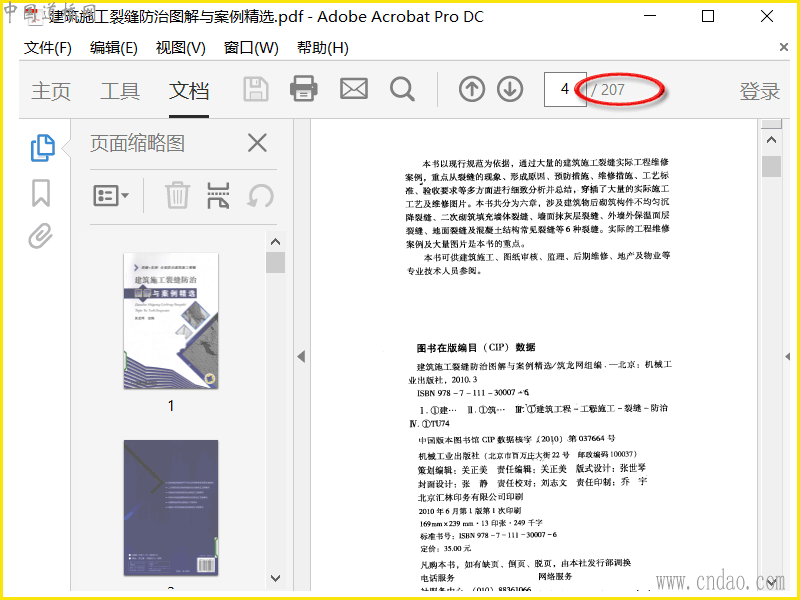Screen dimensions: 800x600
Task: Expand the right tools pane arrow
Action: click(x=787, y=356)
